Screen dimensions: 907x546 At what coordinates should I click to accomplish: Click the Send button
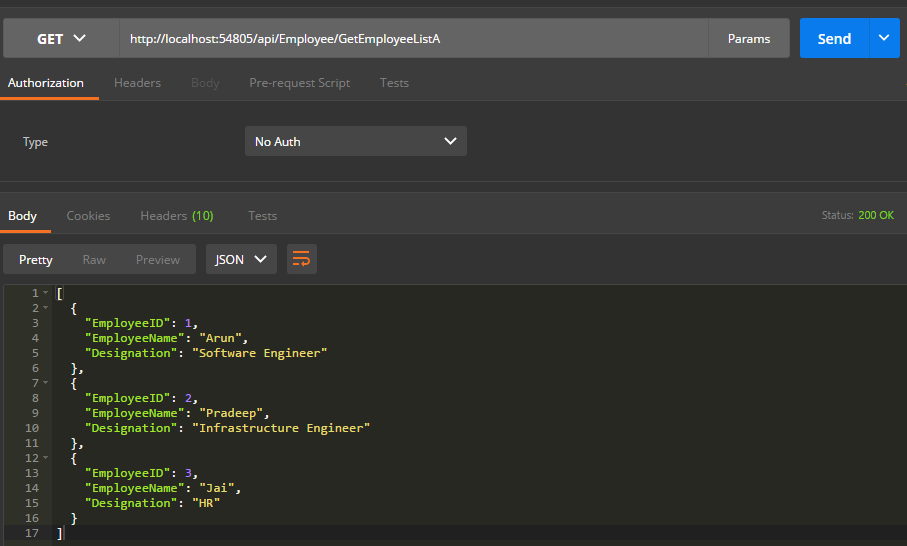(x=834, y=39)
